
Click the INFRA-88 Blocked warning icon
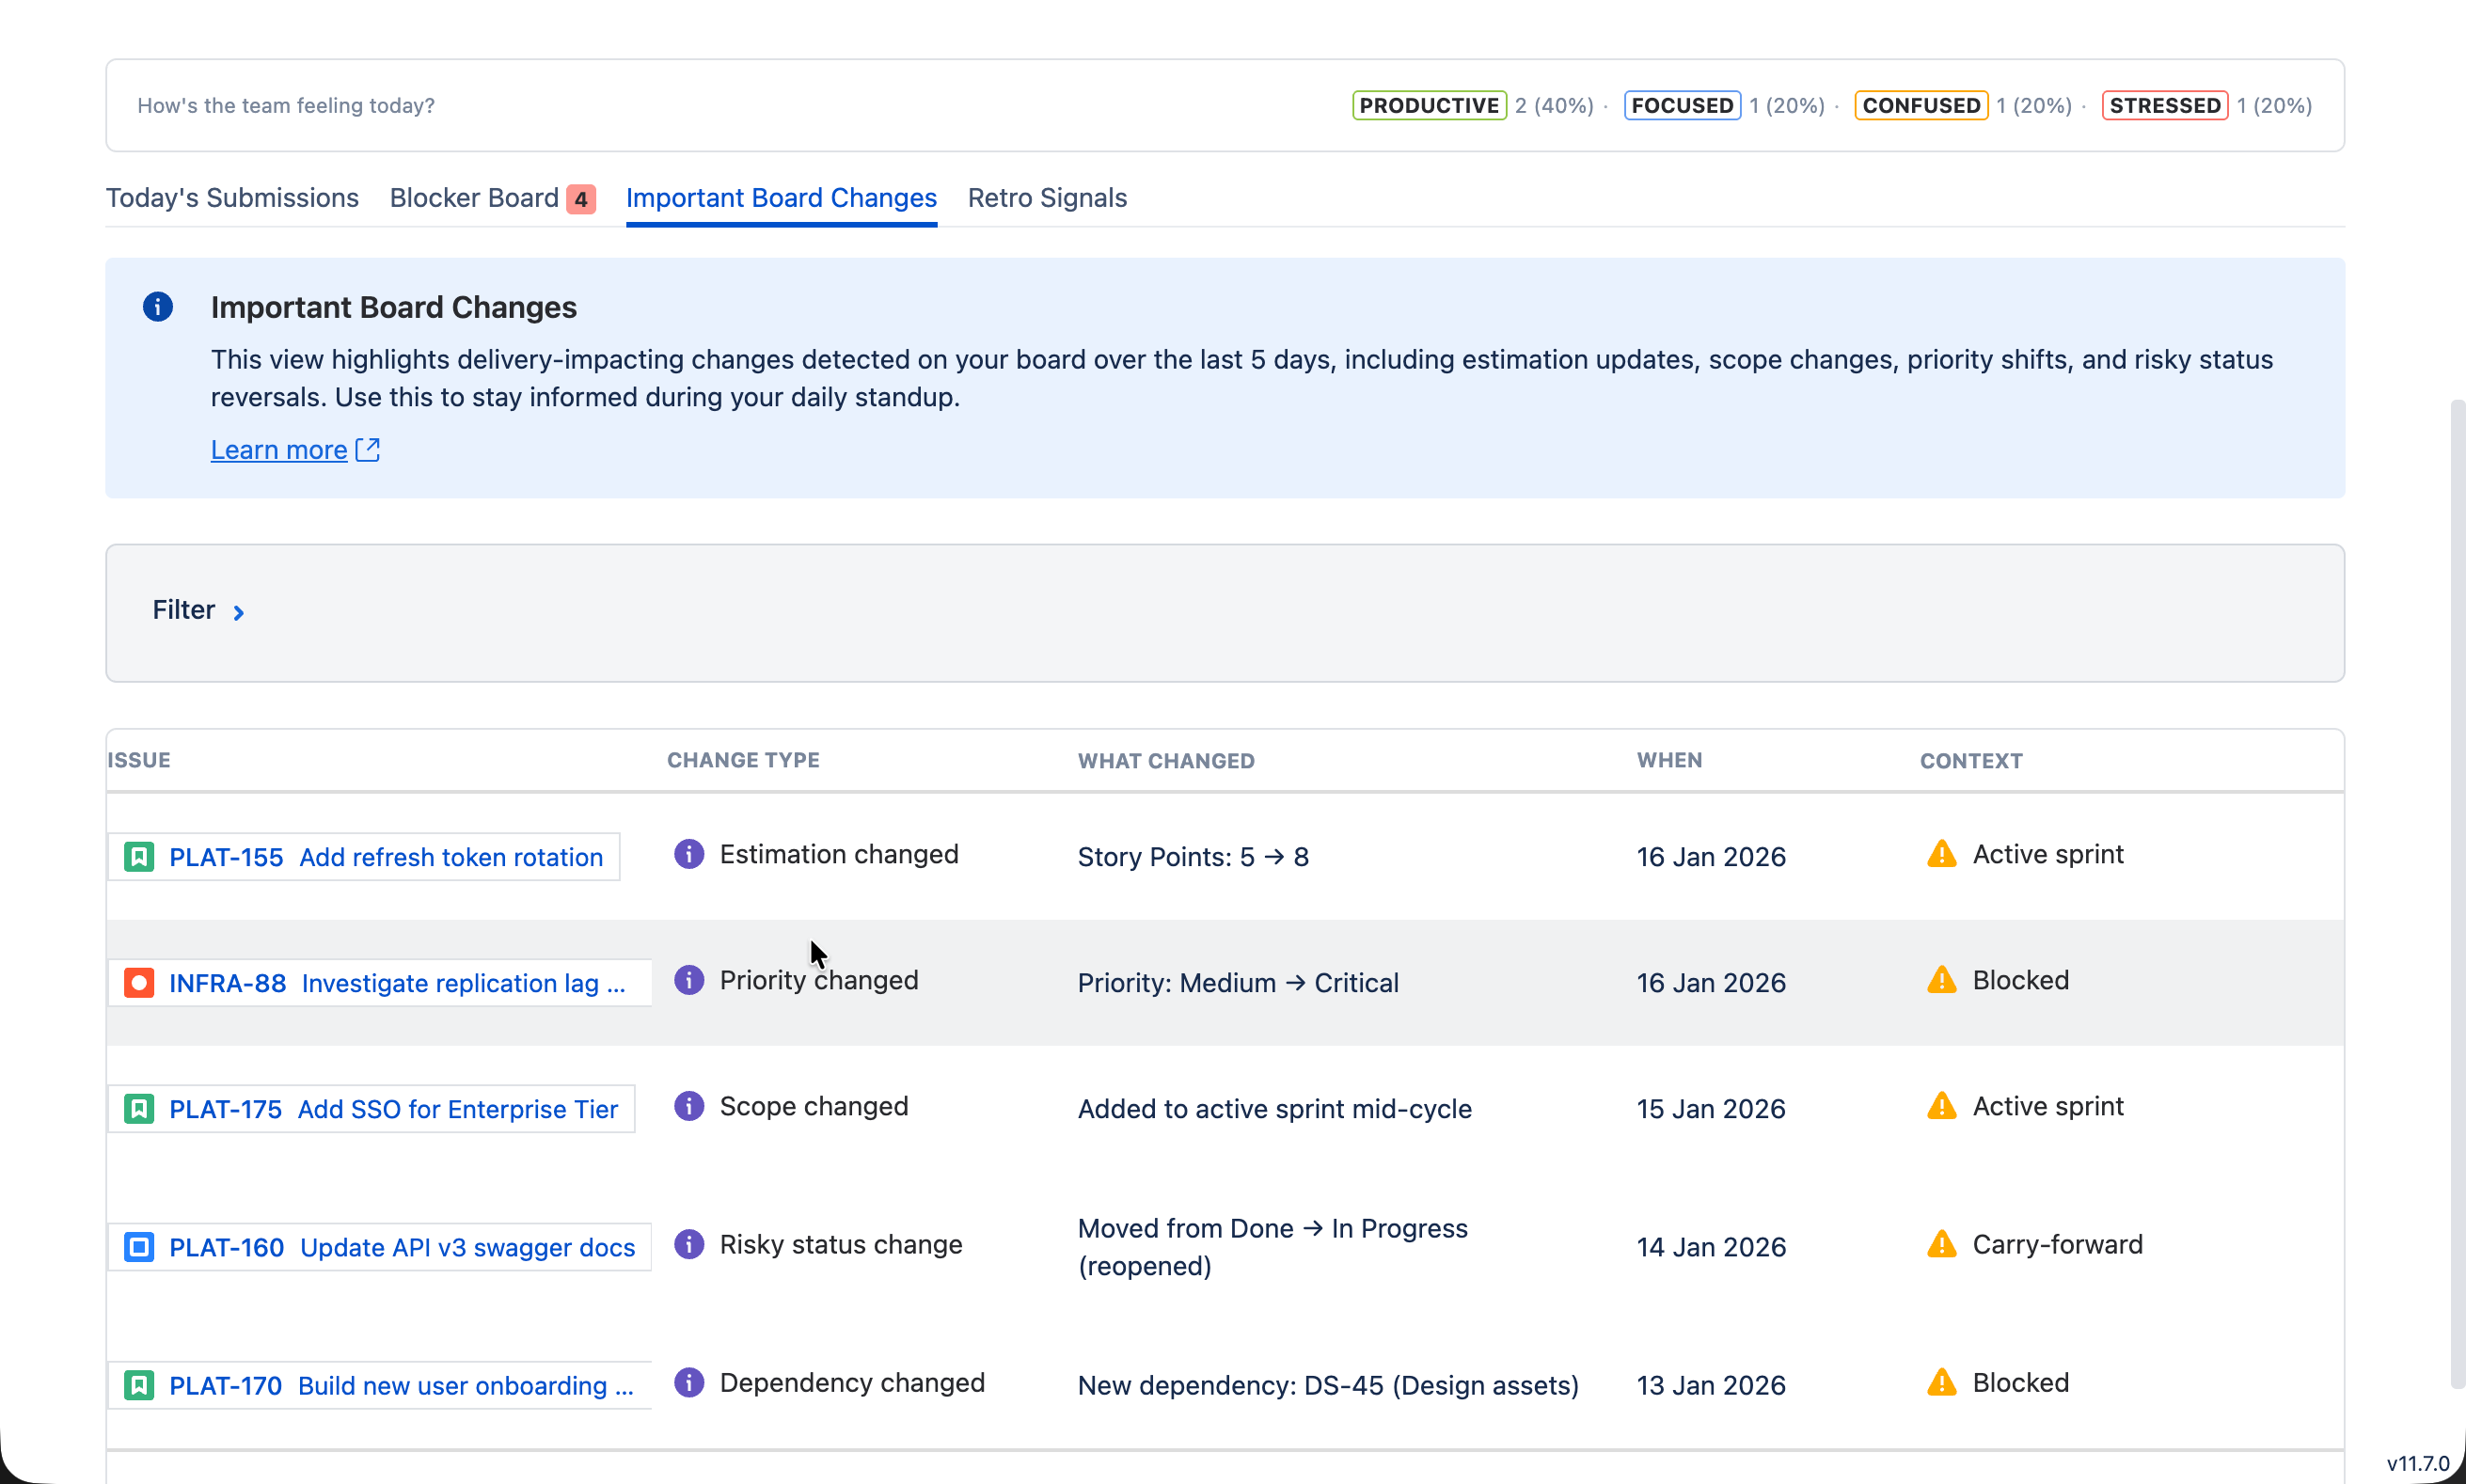(x=1941, y=980)
